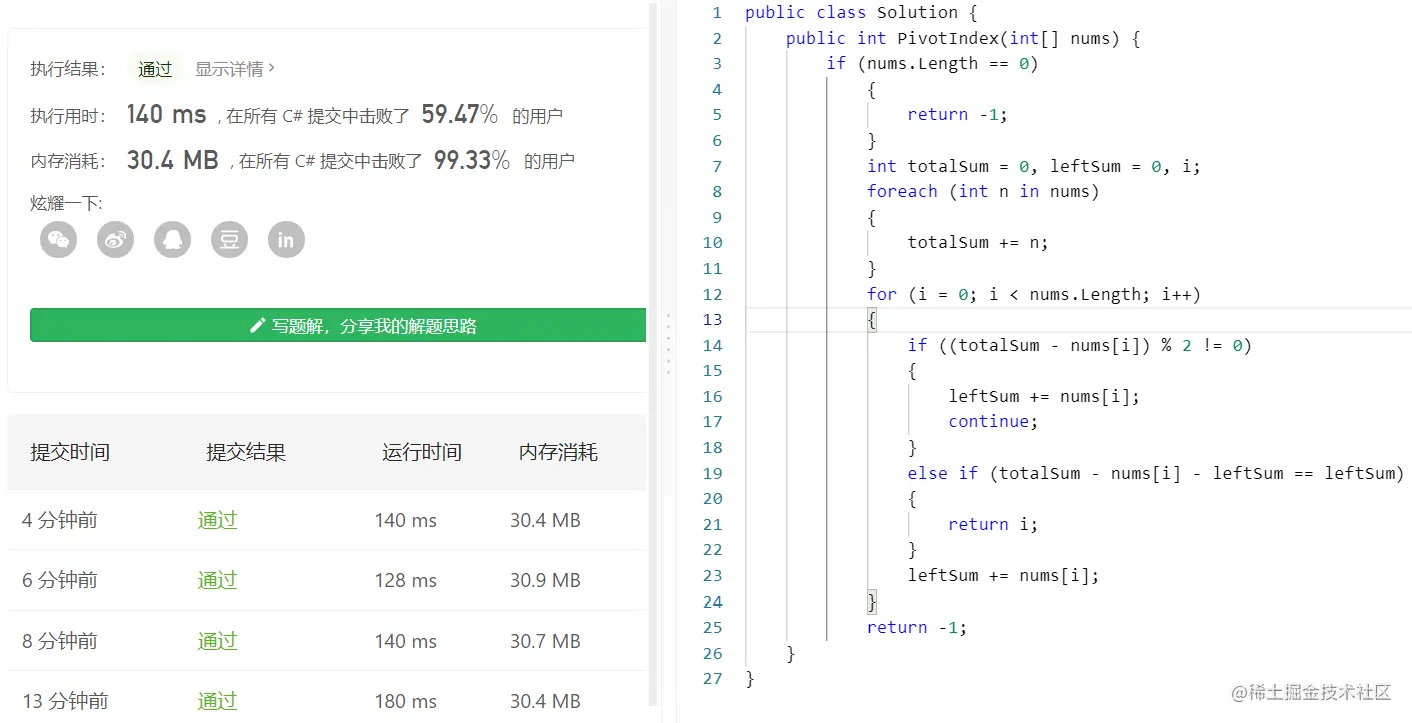Open the 通过 submission from 13 分钟前
The height and width of the screenshot is (723, 1412).
point(217,701)
